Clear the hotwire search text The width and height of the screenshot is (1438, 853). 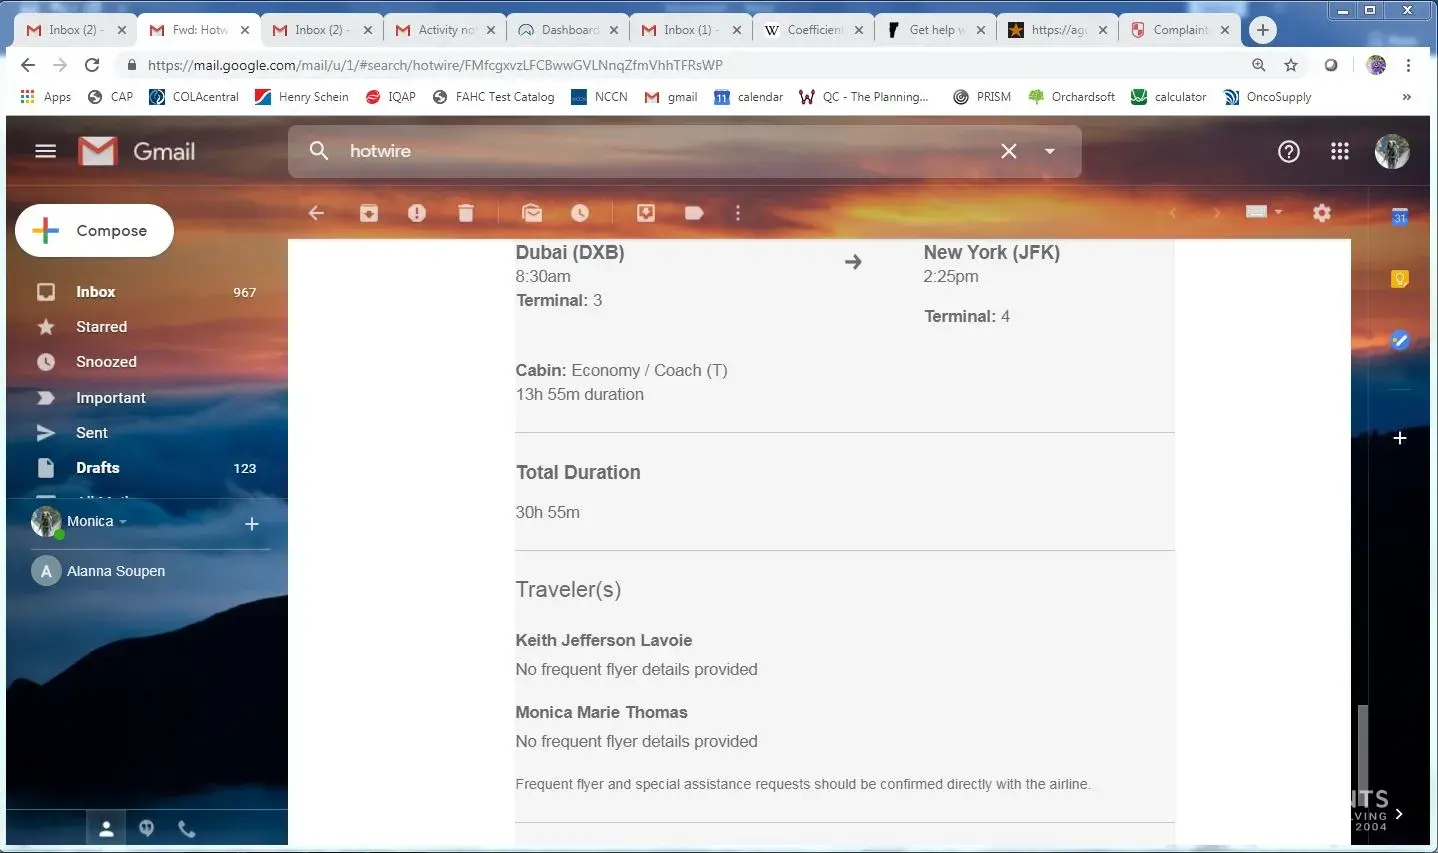pos(1008,151)
